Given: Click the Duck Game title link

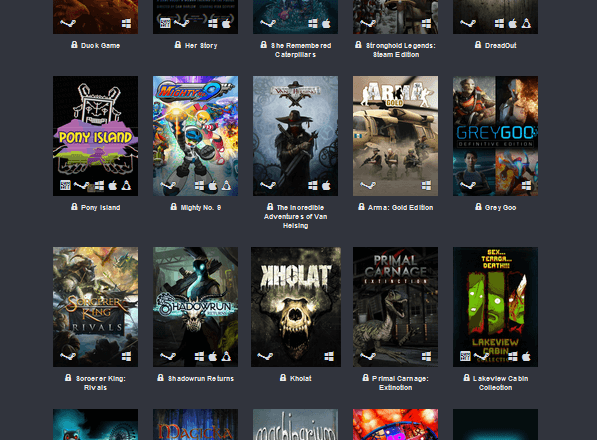Looking at the screenshot, I should pyautogui.click(x=101, y=46).
